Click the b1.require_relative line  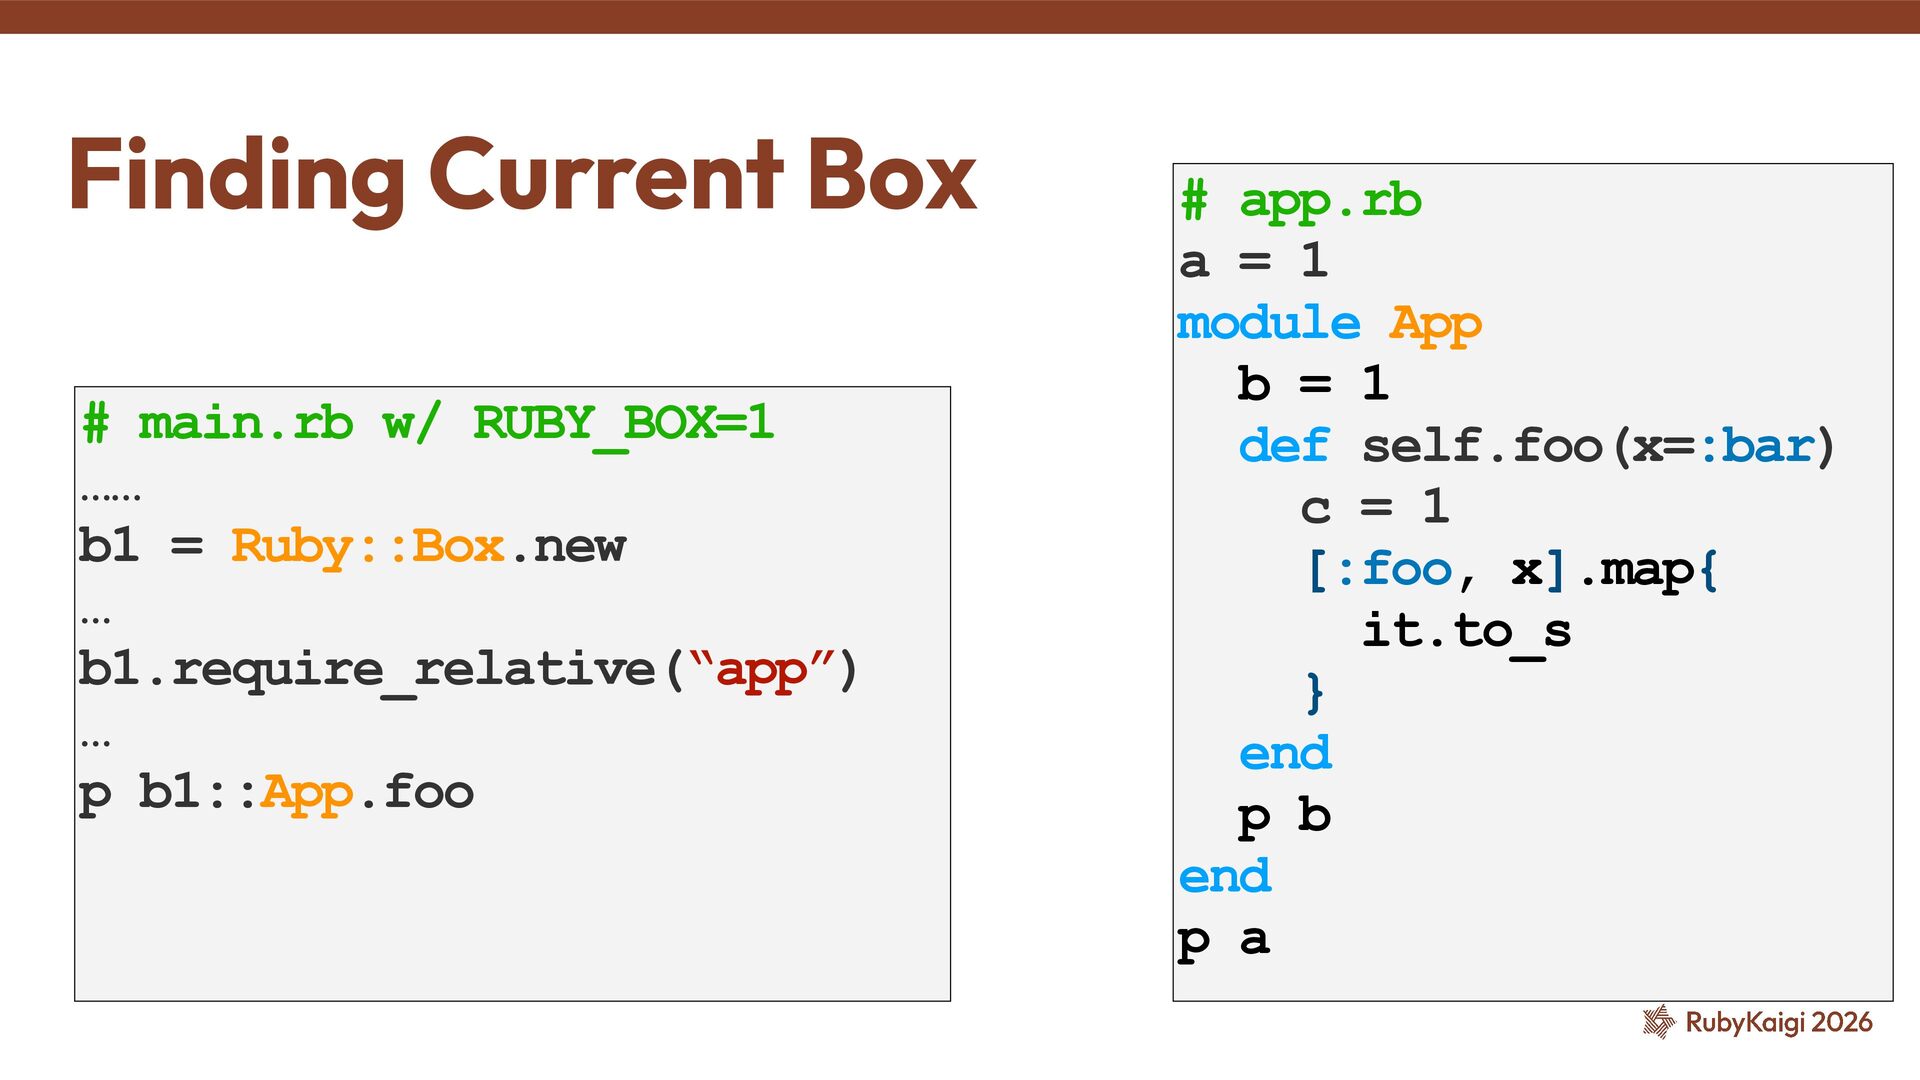point(467,669)
